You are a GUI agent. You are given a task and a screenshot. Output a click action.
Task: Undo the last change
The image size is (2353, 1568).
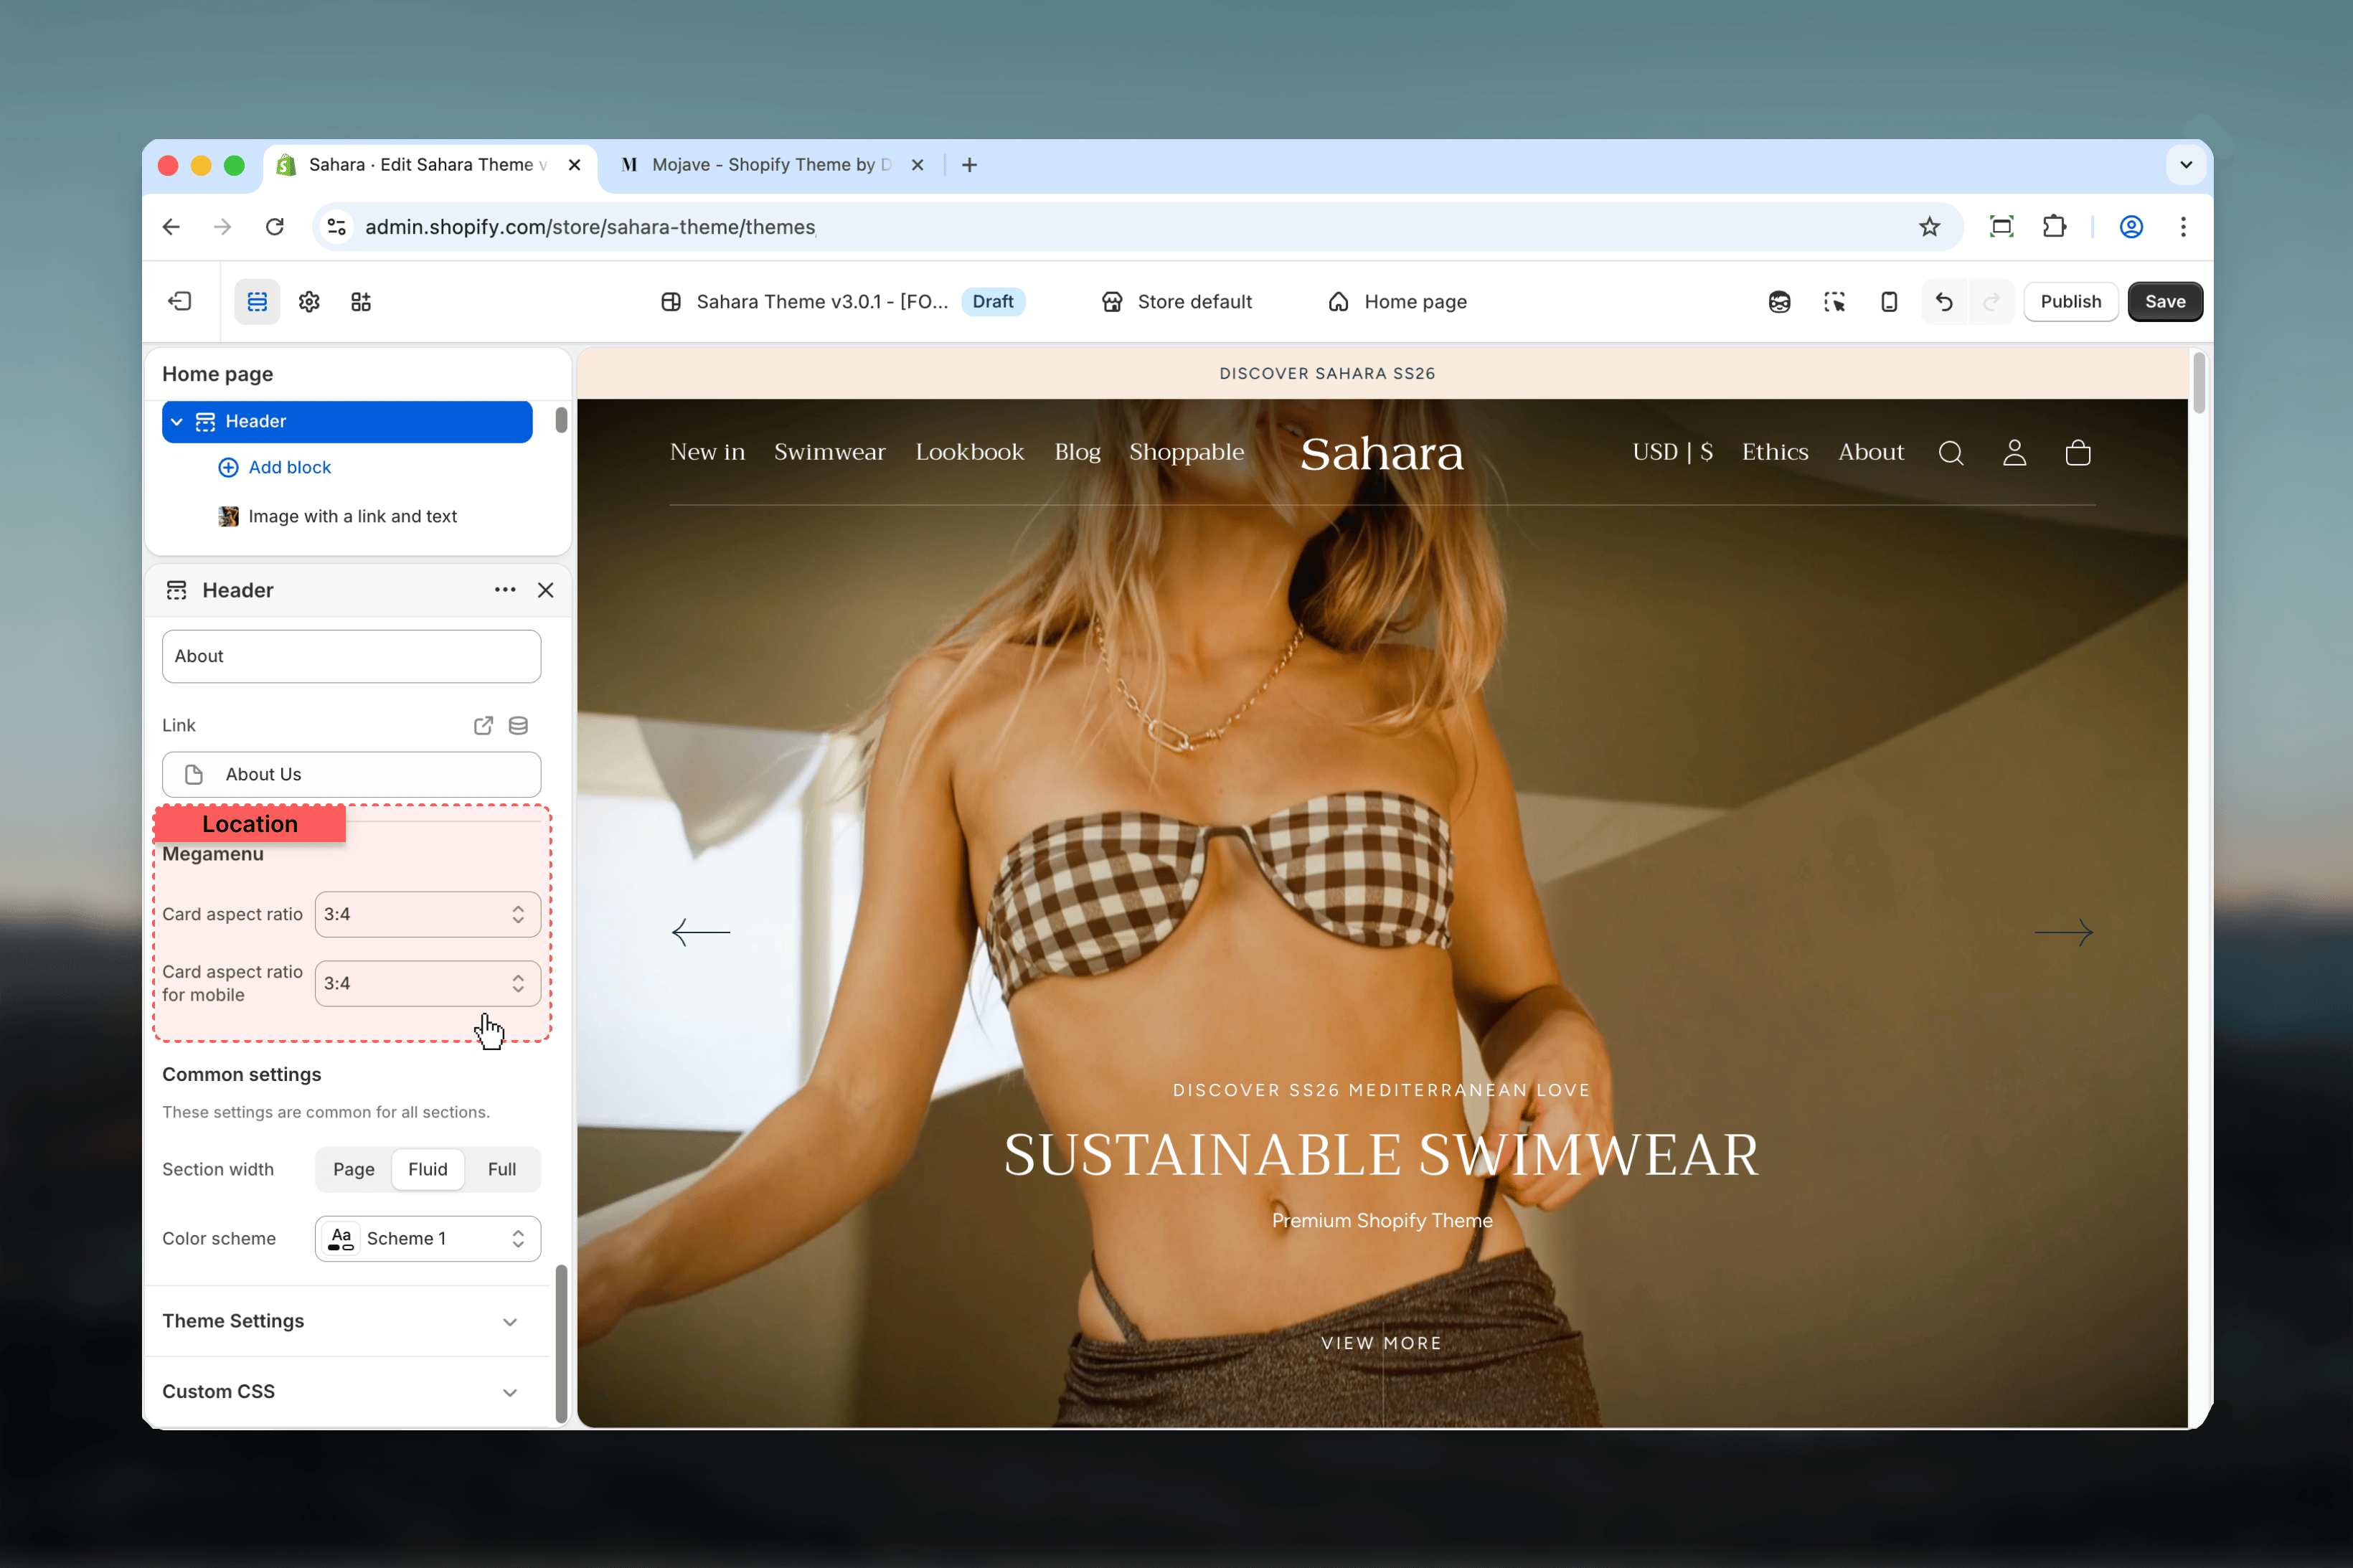pos(1944,301)
